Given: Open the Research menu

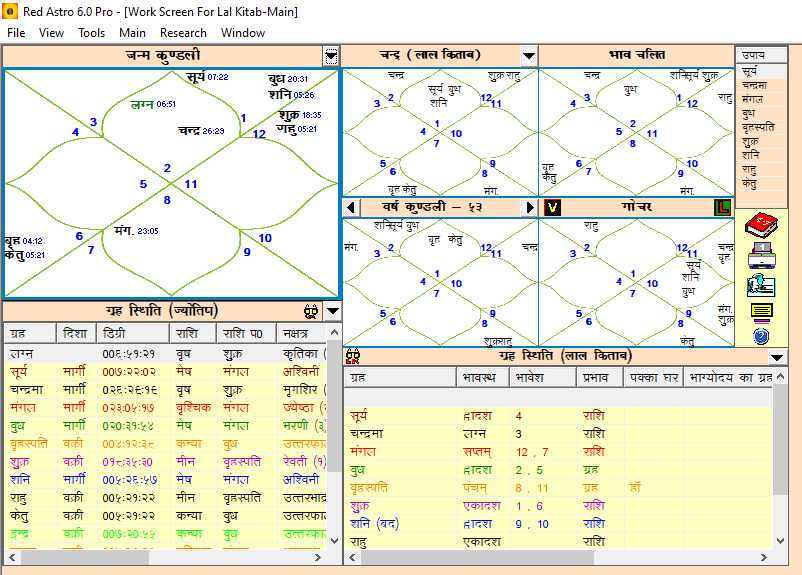Looking at the screenshot, I should click(x=183, y=32).
